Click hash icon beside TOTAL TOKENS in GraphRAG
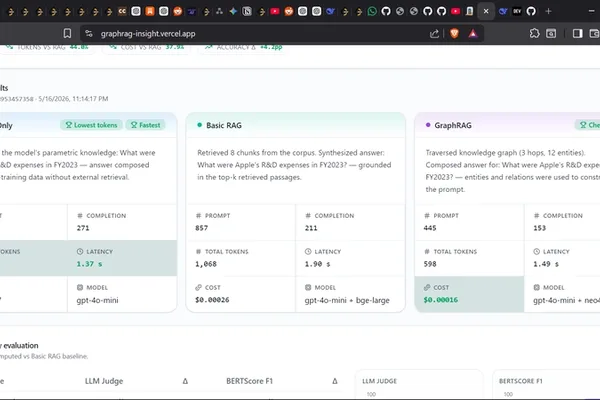The width and height of the screenshot is (600, 400). pyautogui.click(x=427, y=252)
